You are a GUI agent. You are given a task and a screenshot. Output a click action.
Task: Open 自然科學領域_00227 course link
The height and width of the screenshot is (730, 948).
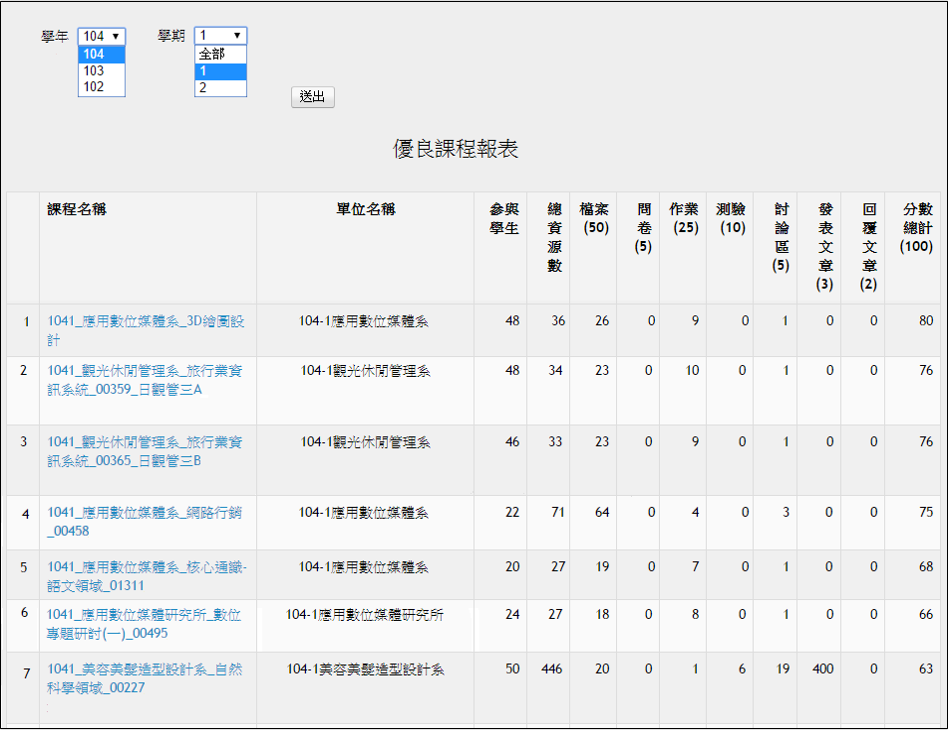click(x=145, y=669)
